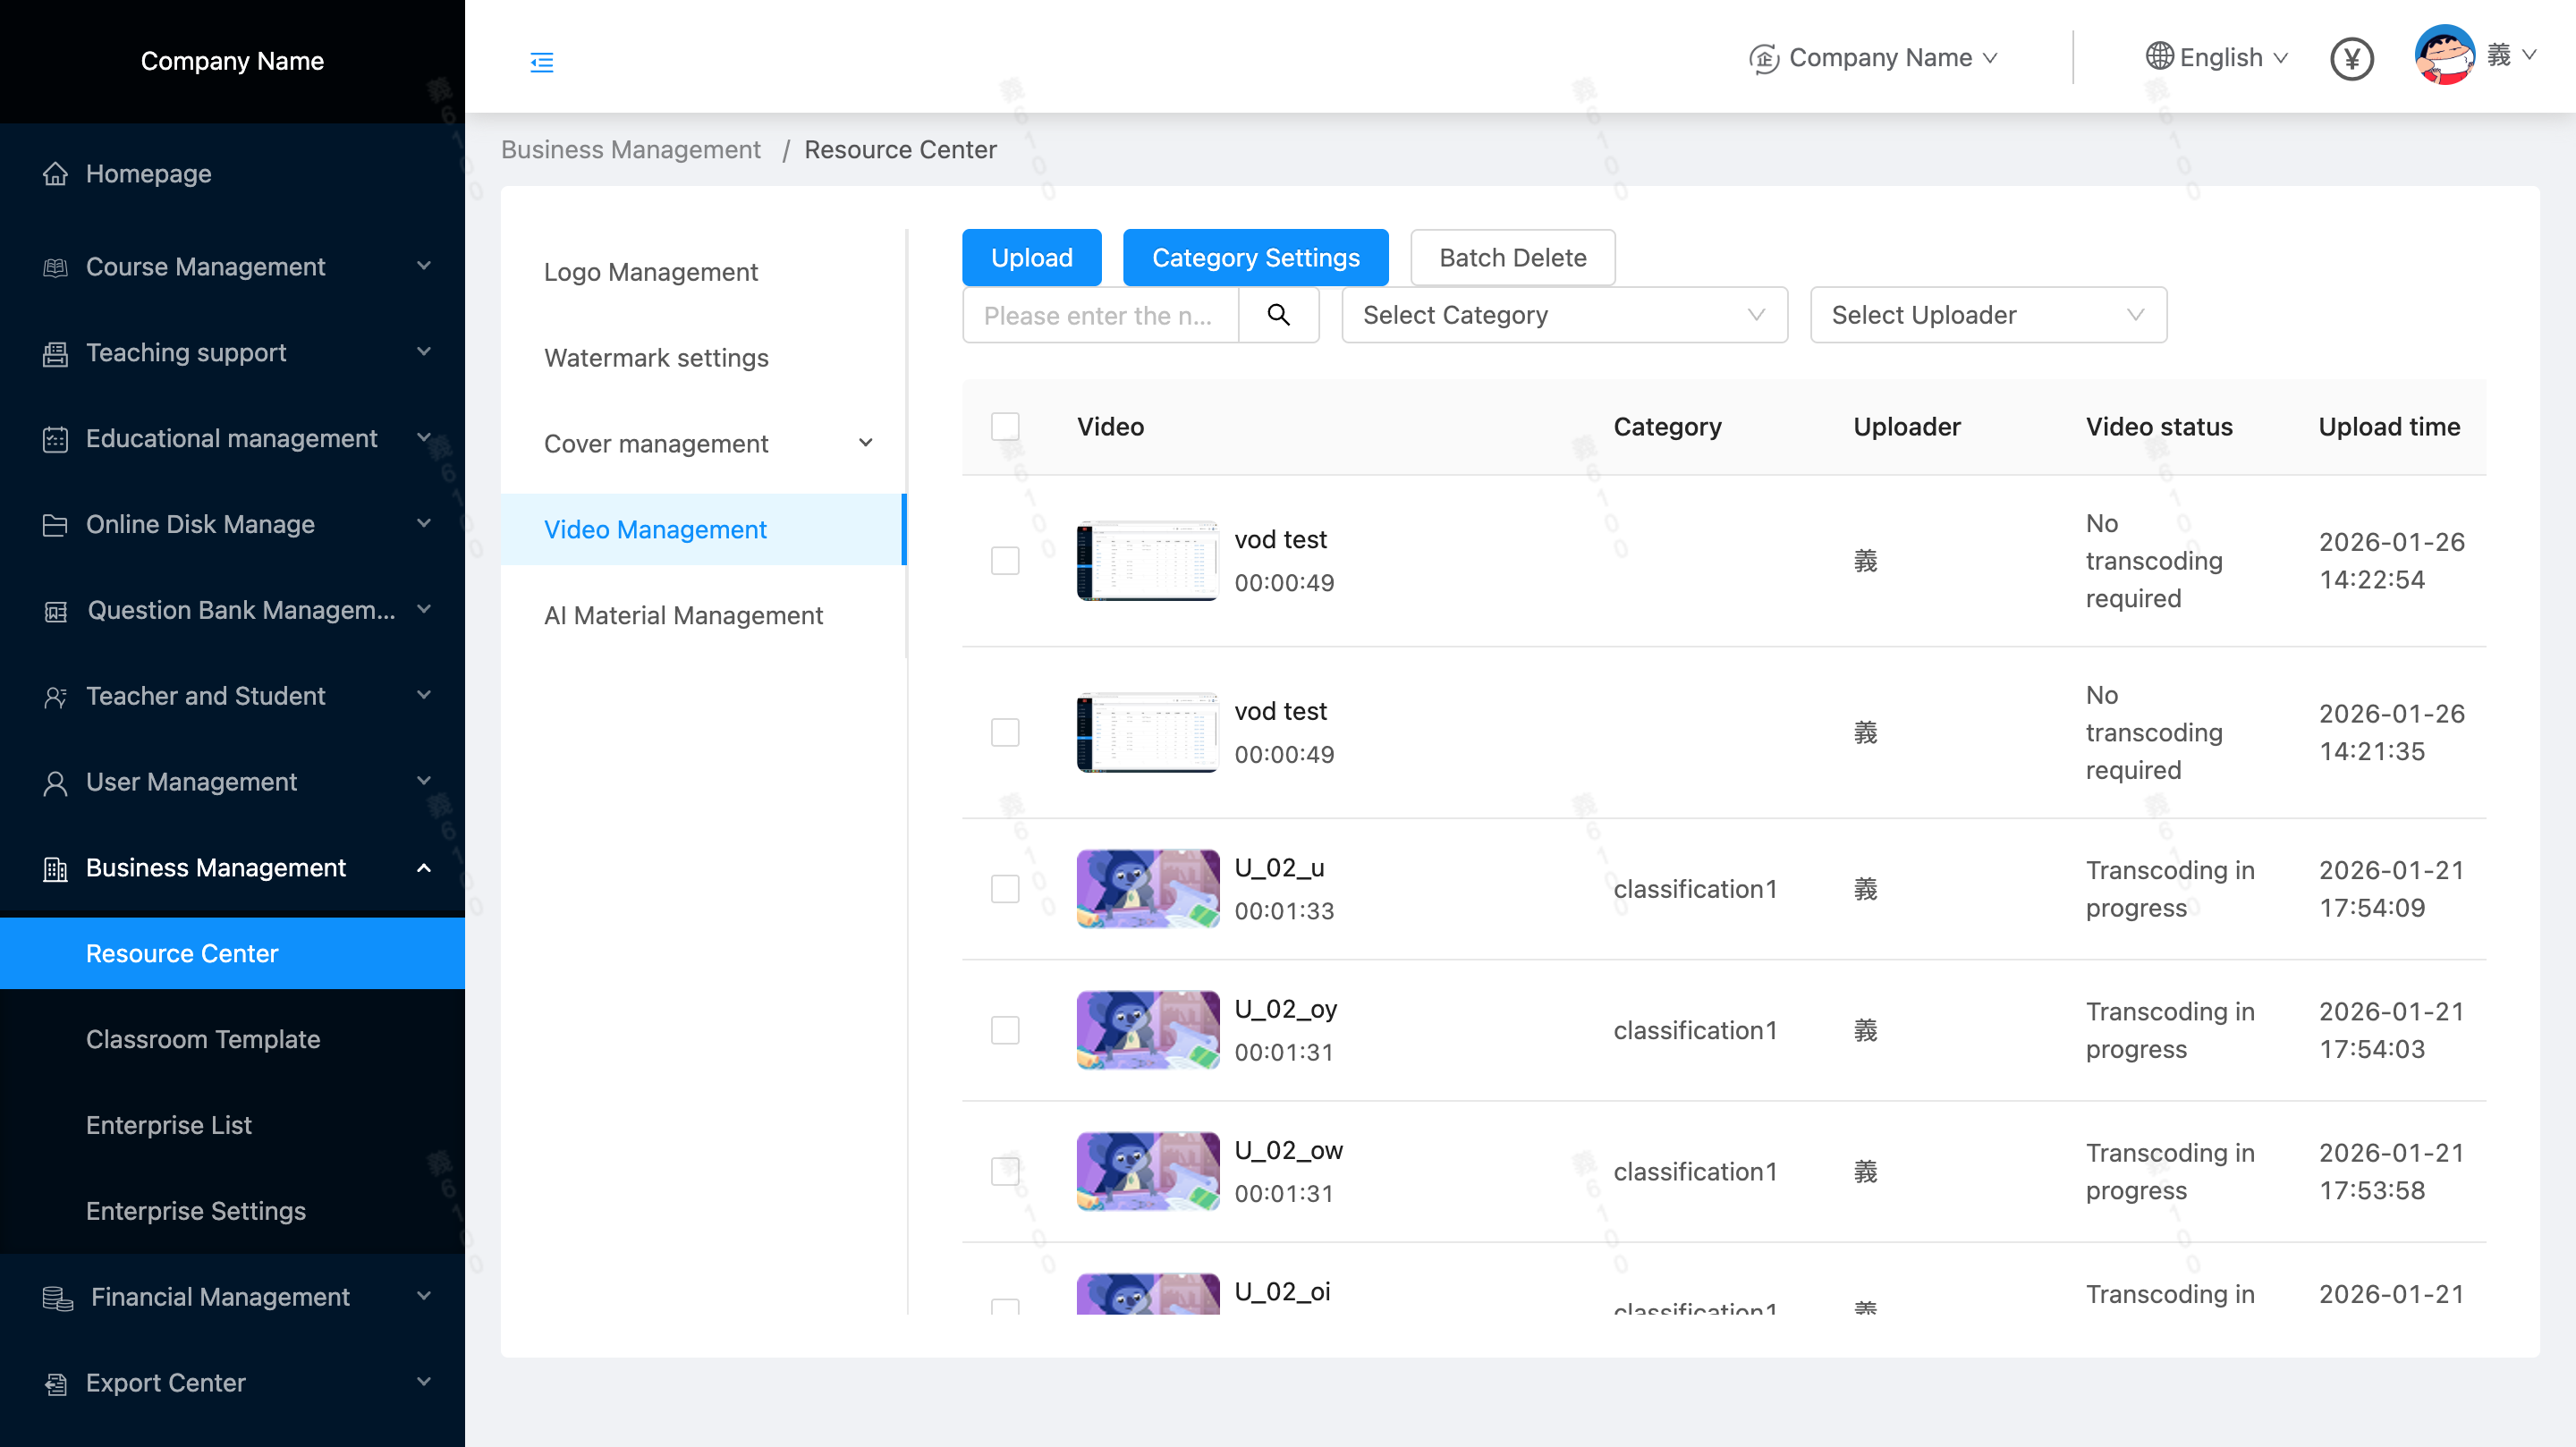Click the Homepage house icon
The width and height of the screenshot is (2576, 1447).
click(x=56, y=174)
